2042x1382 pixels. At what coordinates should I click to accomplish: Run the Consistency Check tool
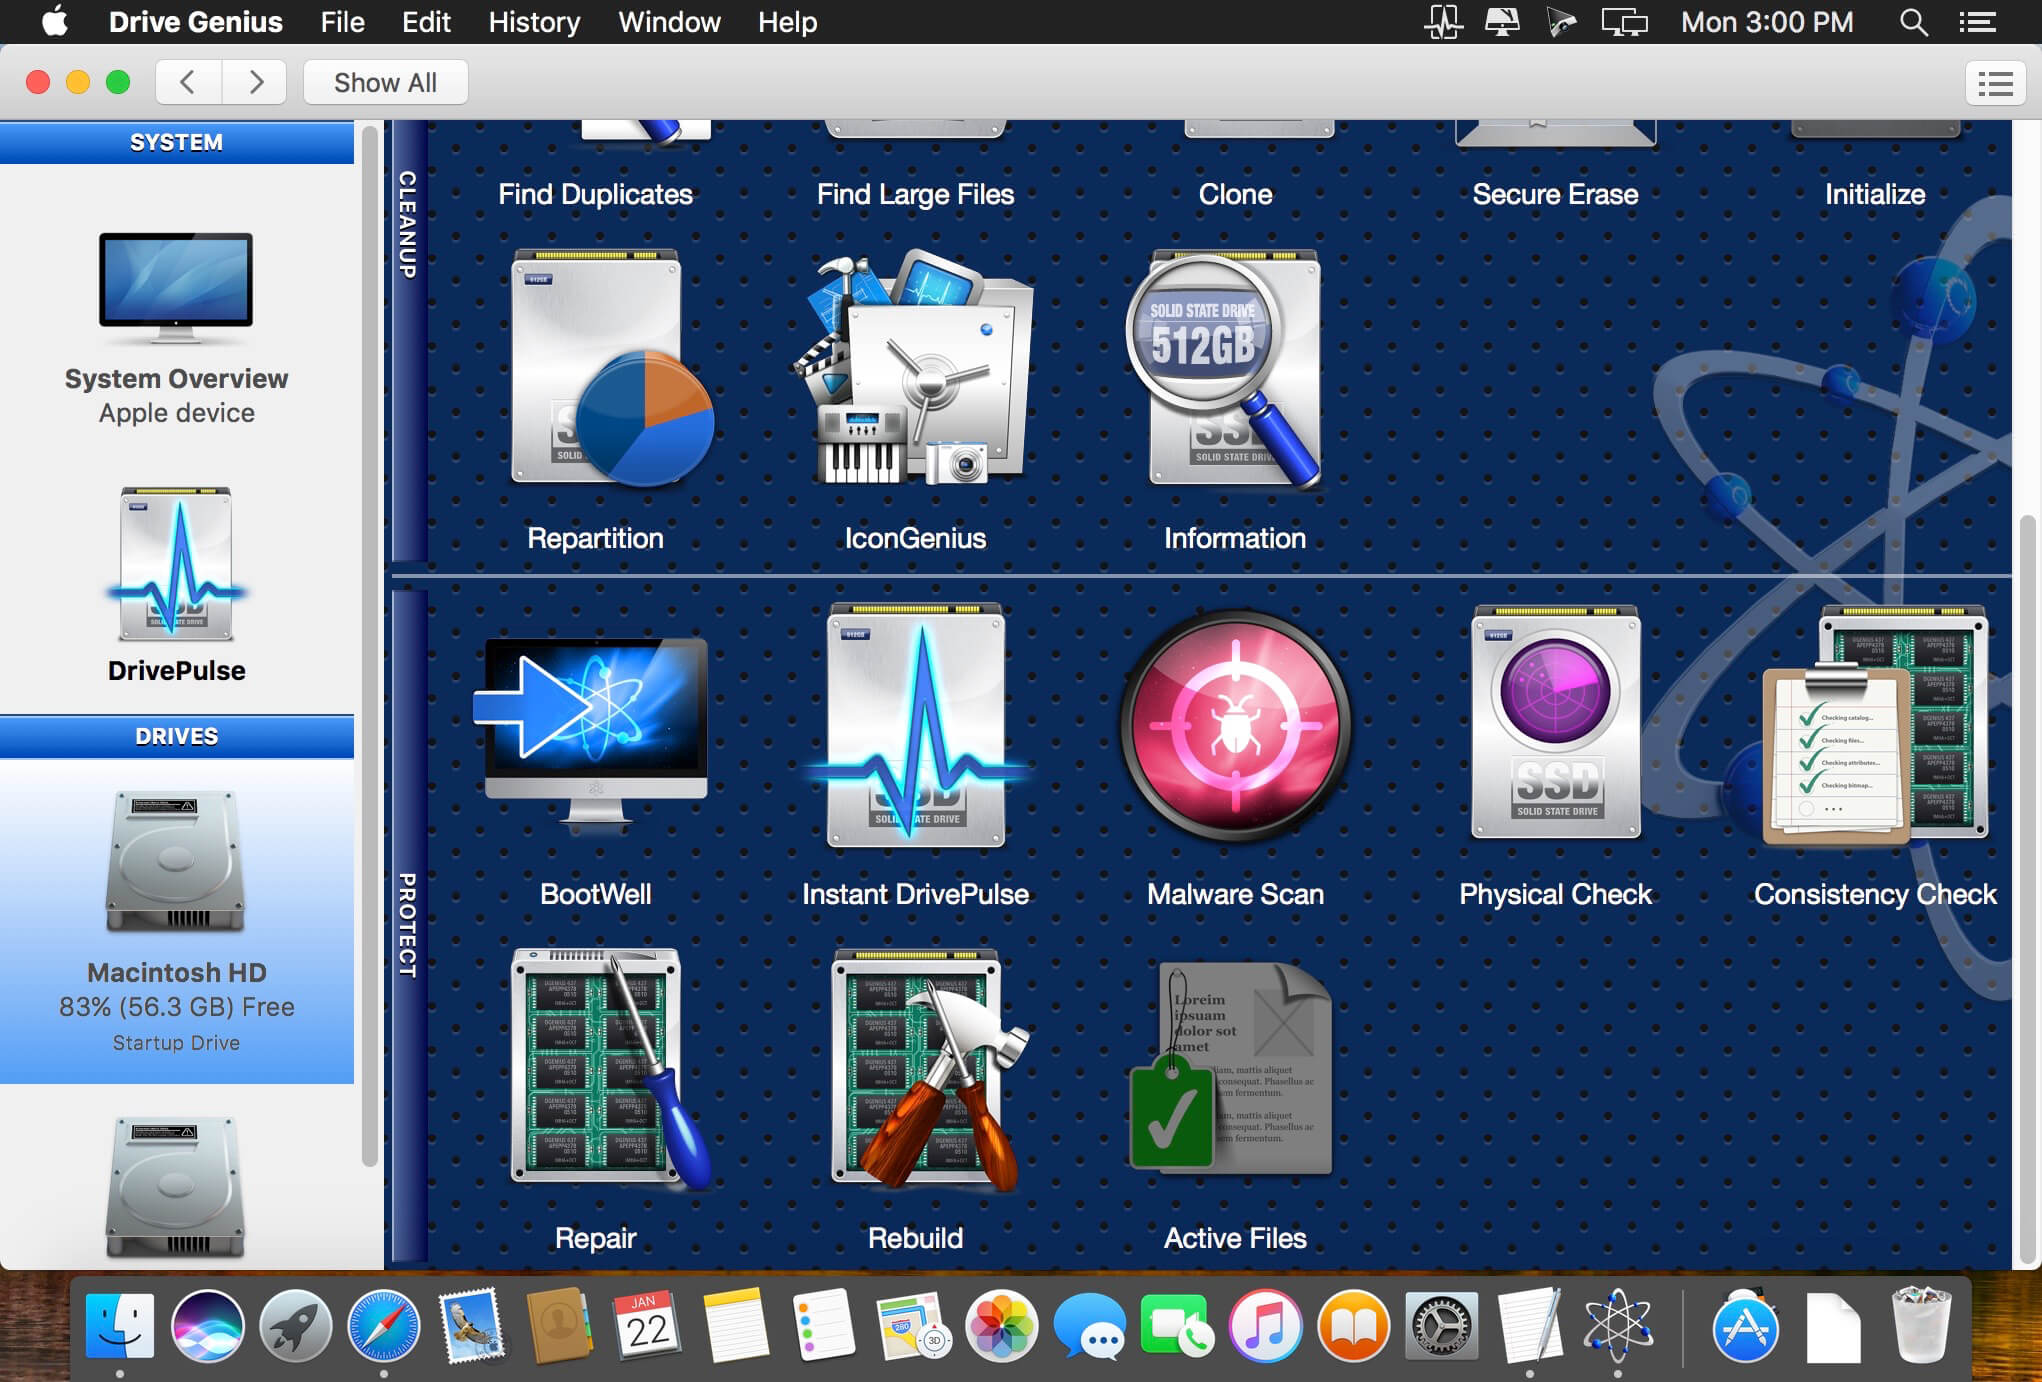1875,757
